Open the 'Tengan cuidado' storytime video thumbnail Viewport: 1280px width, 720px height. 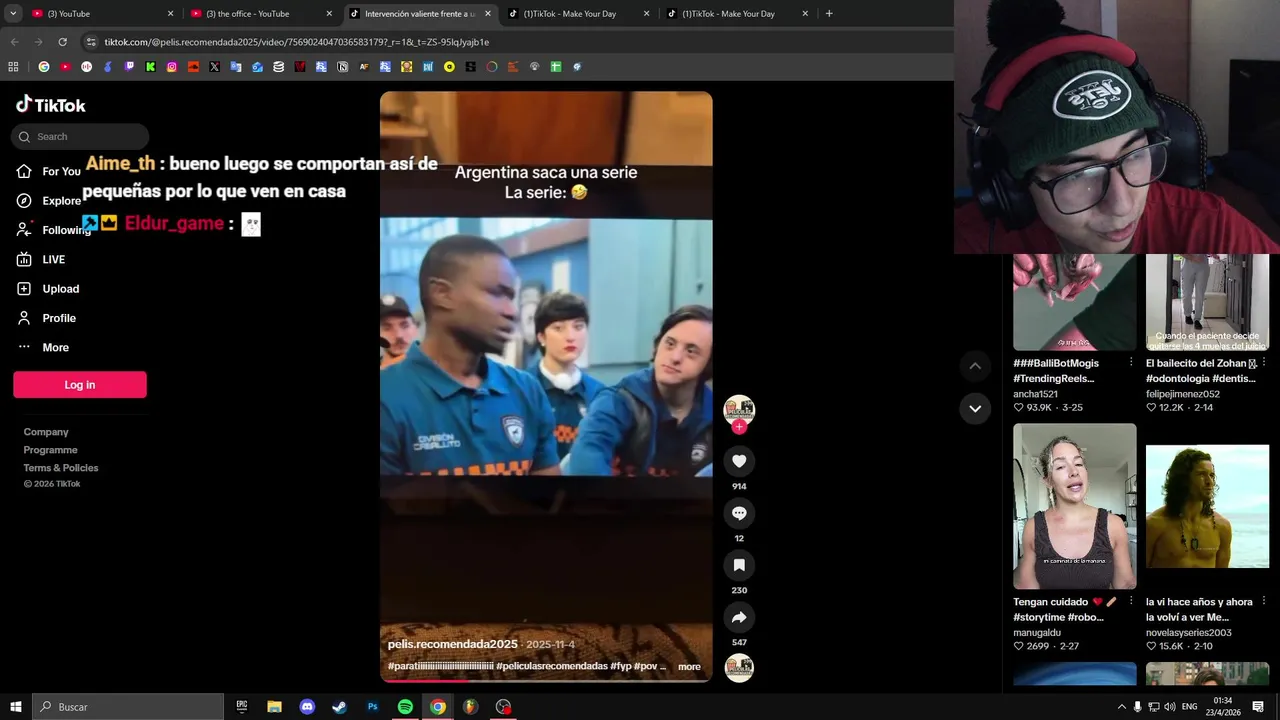[x=1075, y=506]
